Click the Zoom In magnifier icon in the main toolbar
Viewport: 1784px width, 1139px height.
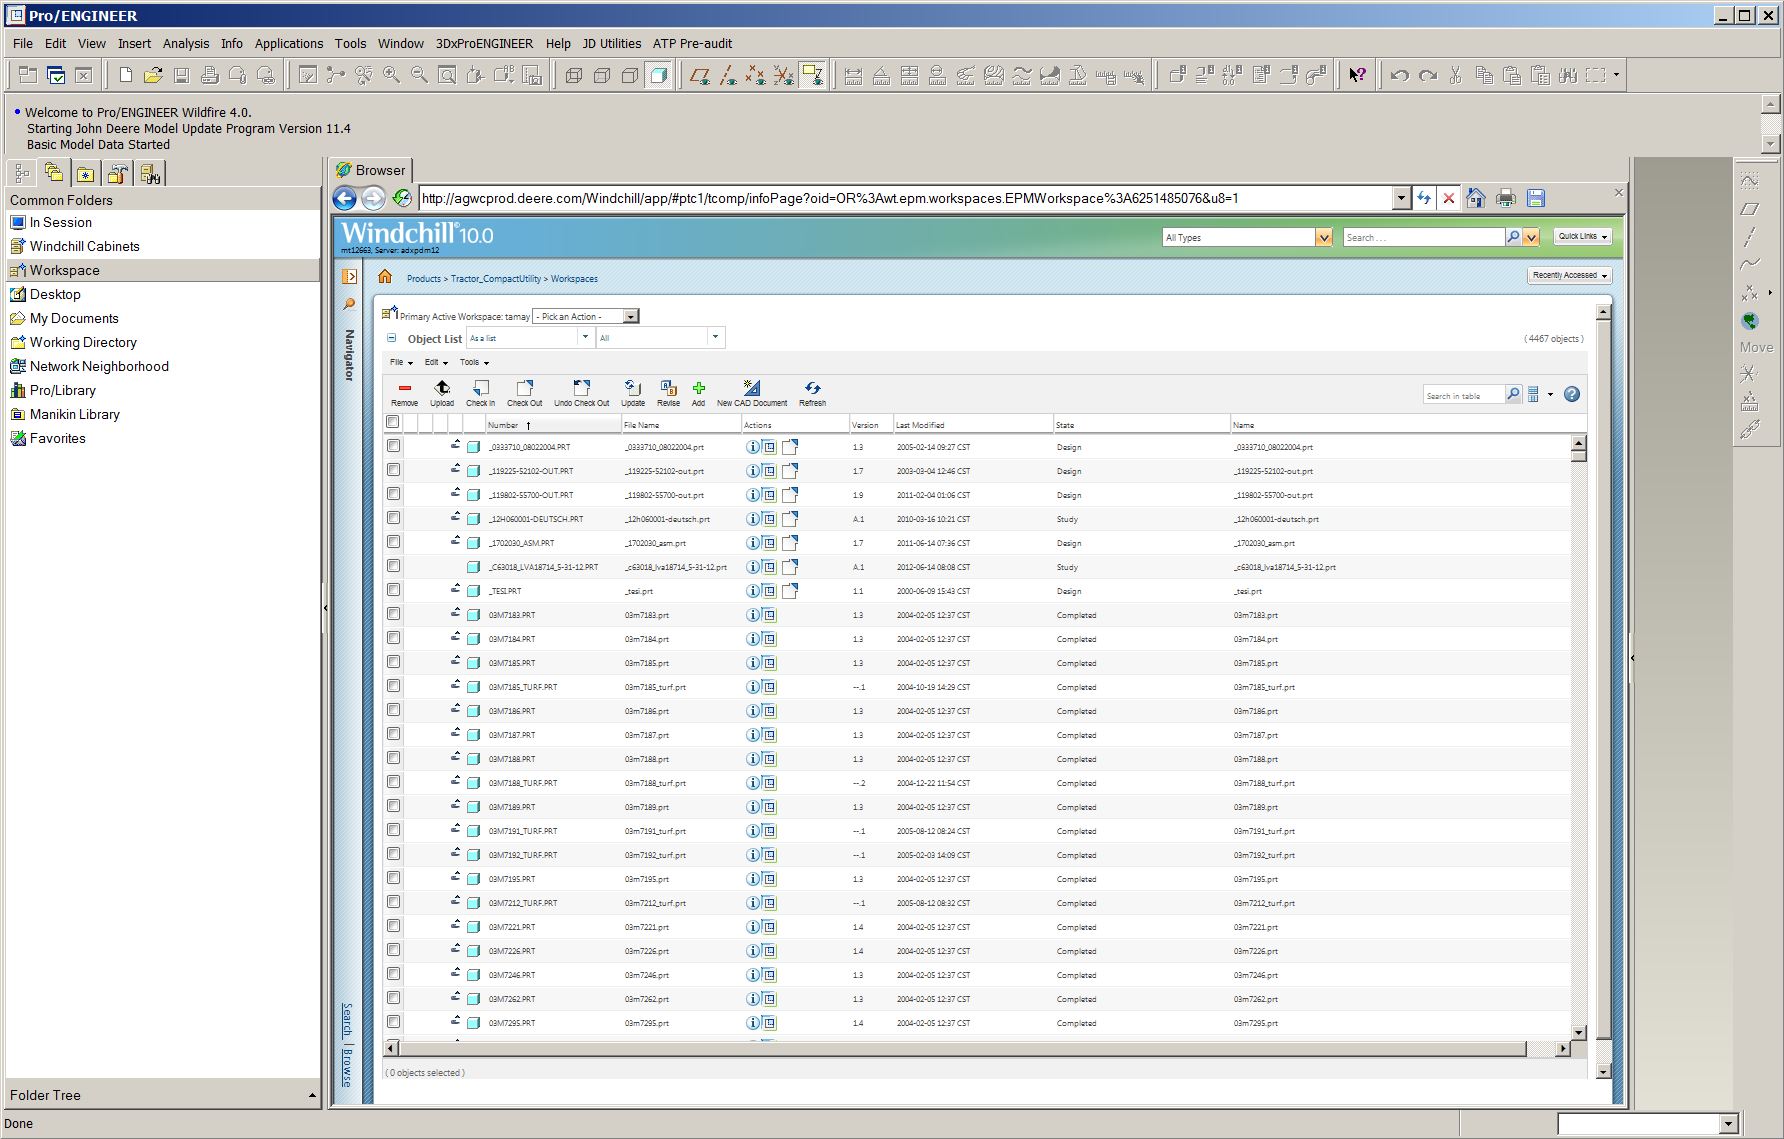(x=391, y=75)
